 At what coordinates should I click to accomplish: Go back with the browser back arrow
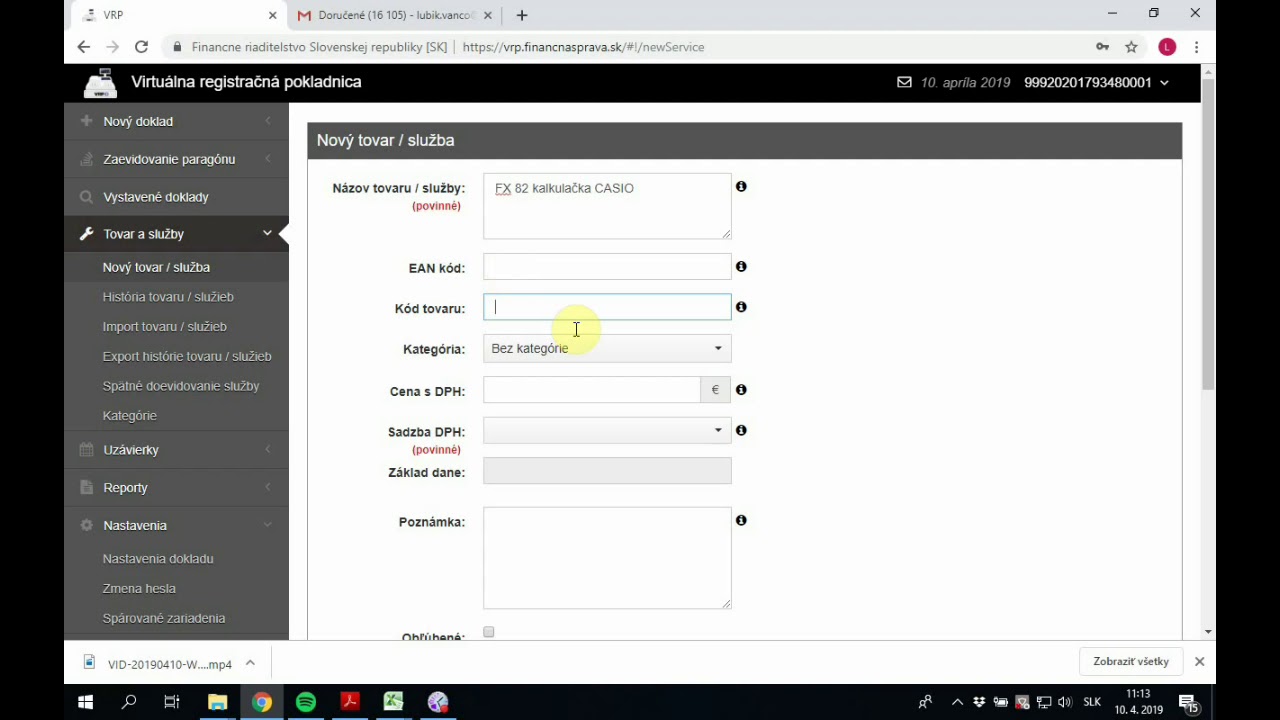coord(84,47)
